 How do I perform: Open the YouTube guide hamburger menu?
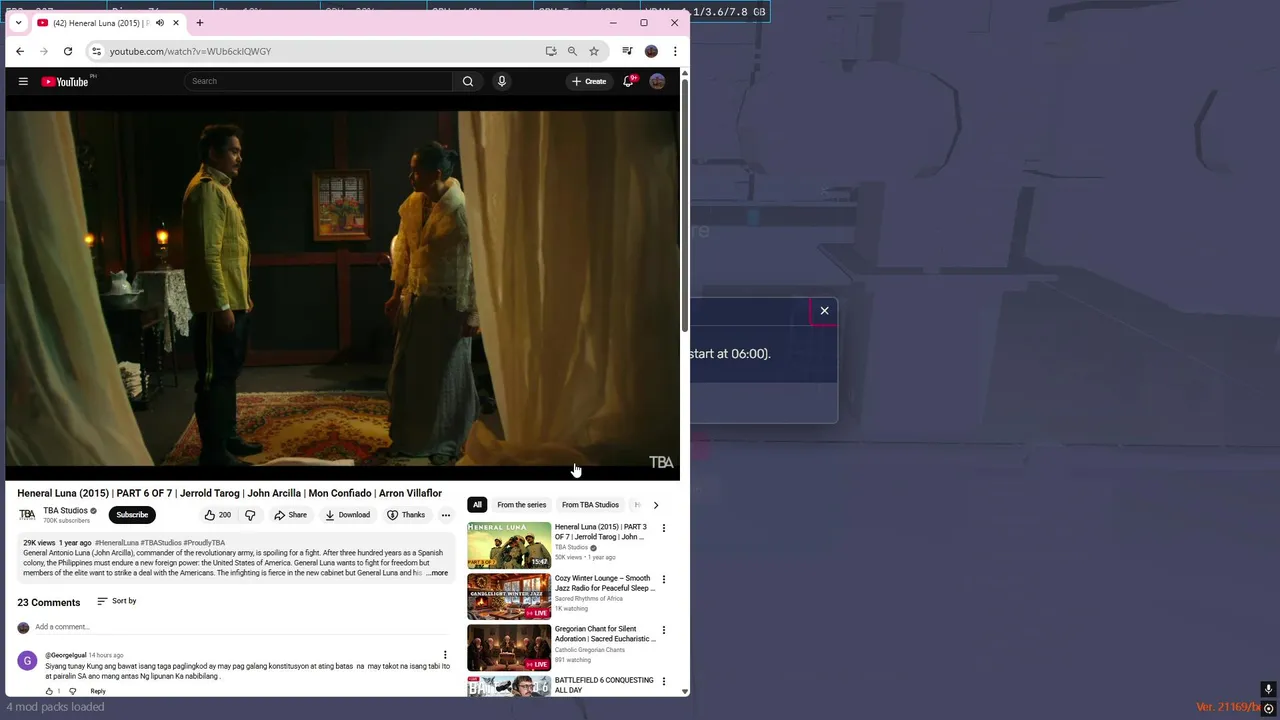(x=23, y=81)
